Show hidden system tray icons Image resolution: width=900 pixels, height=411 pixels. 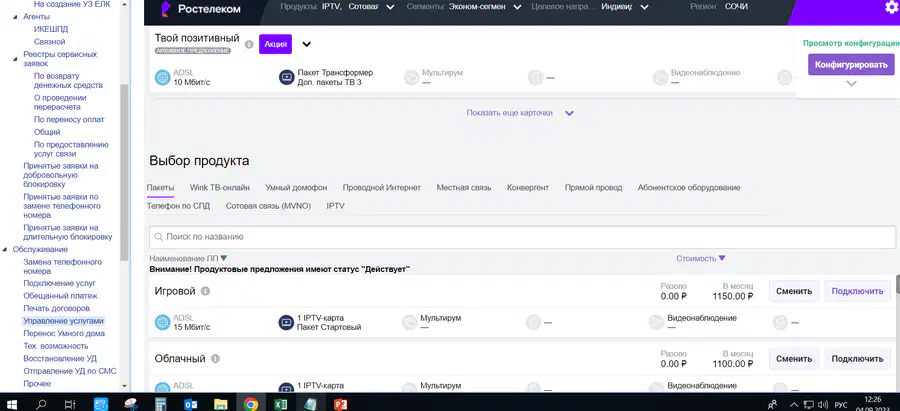pyautogui.click(x=794, y=404)
